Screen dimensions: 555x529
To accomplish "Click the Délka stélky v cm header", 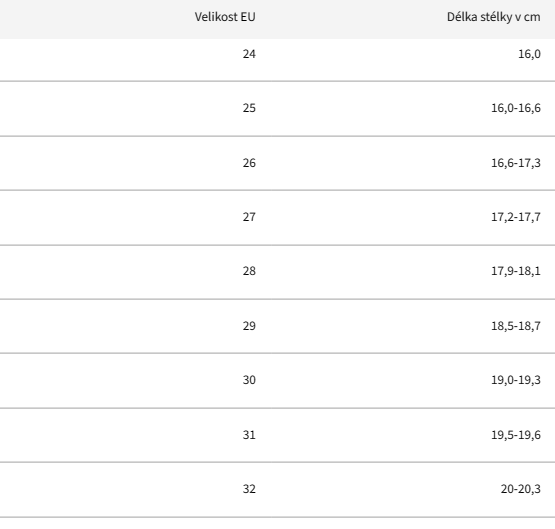I will pyautogui.click(x=493, y=17).
